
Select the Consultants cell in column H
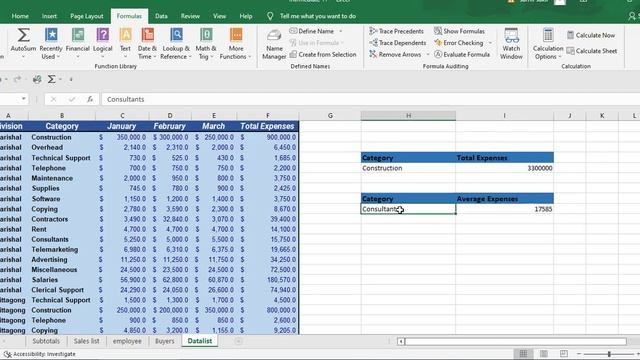(x=408, y=209)
